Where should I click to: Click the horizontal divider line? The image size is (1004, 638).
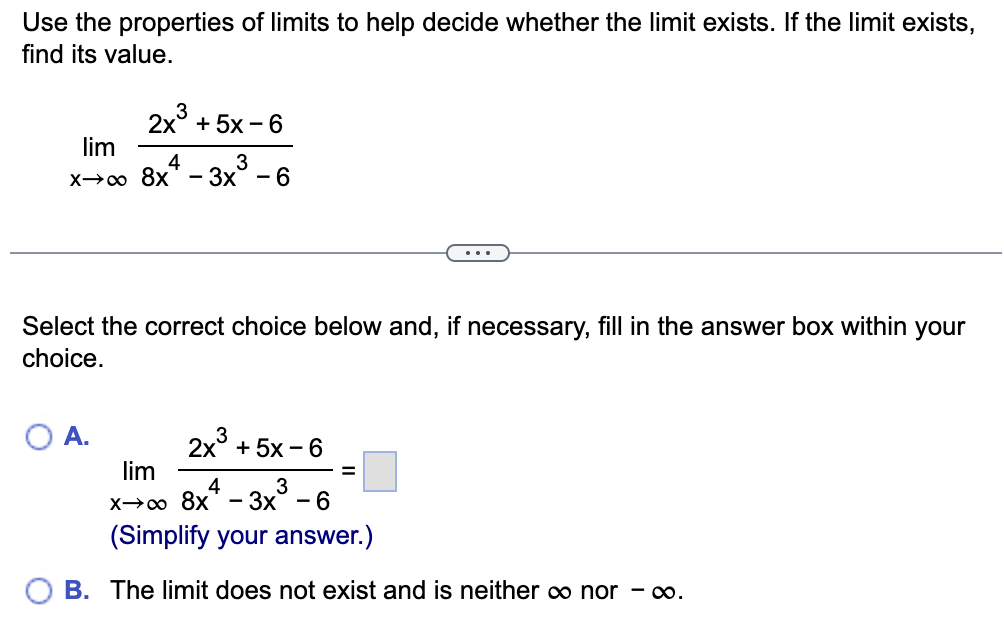[200, 253]
